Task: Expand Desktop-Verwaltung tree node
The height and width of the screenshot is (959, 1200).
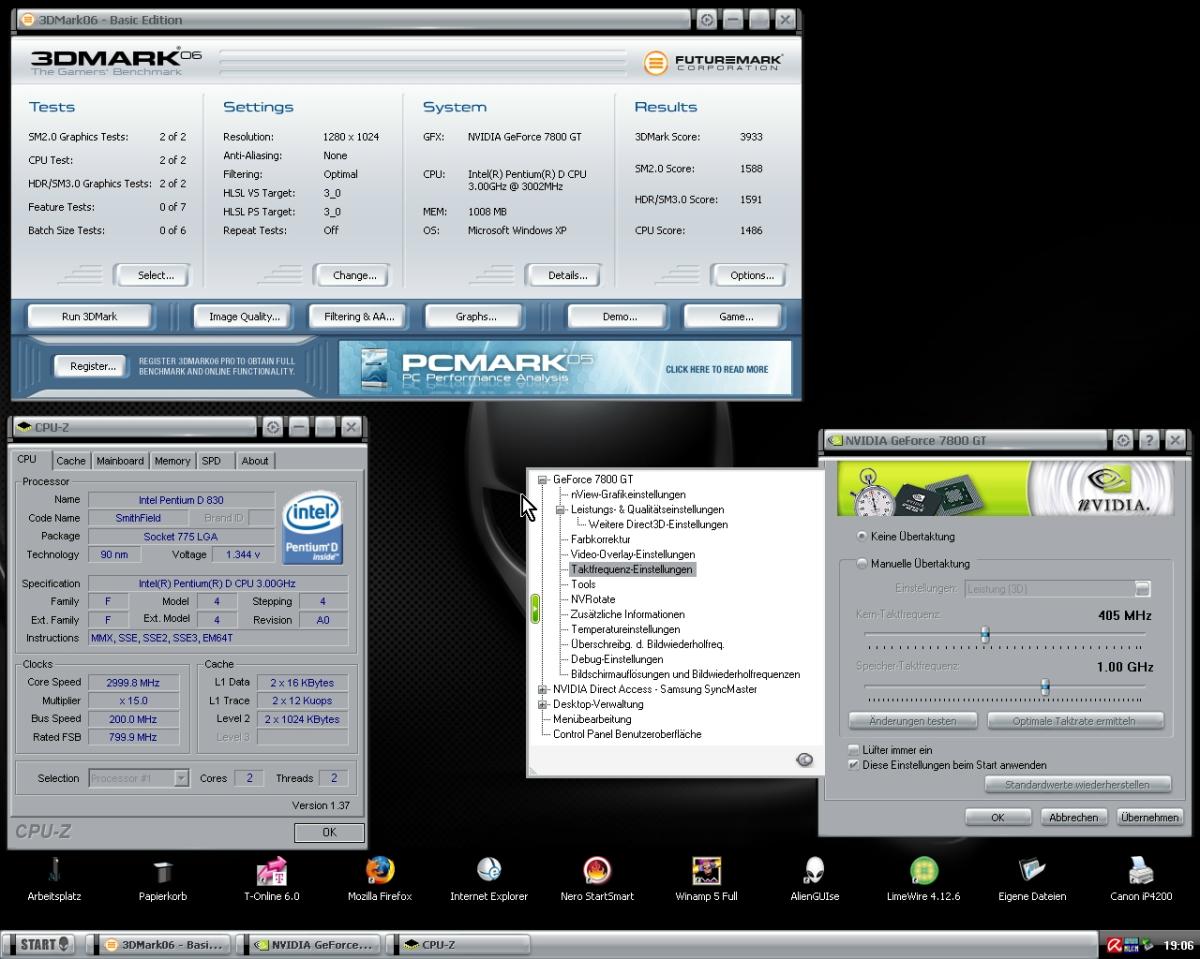Action: pyautogui.click(x=543, y=704)
